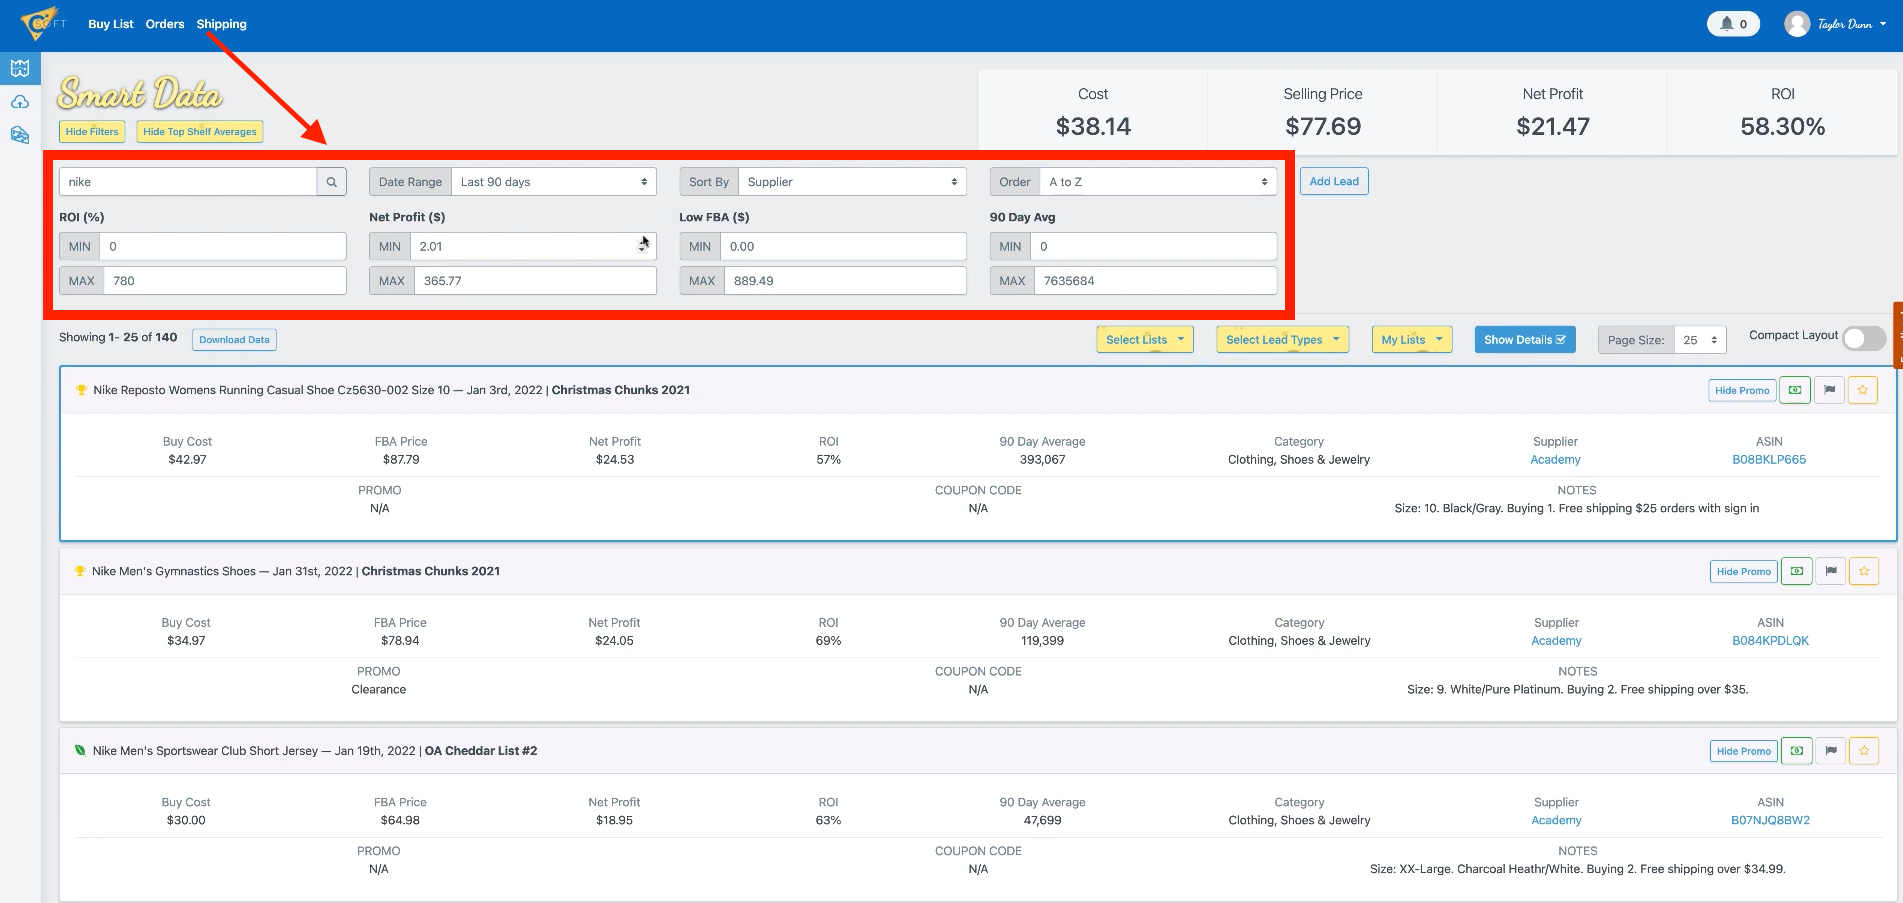This screenshot has height=903, width=1903.
Task: Open Academy supplier link on Jersey row
Action: pyautogui.click(x=1557, y=821)
